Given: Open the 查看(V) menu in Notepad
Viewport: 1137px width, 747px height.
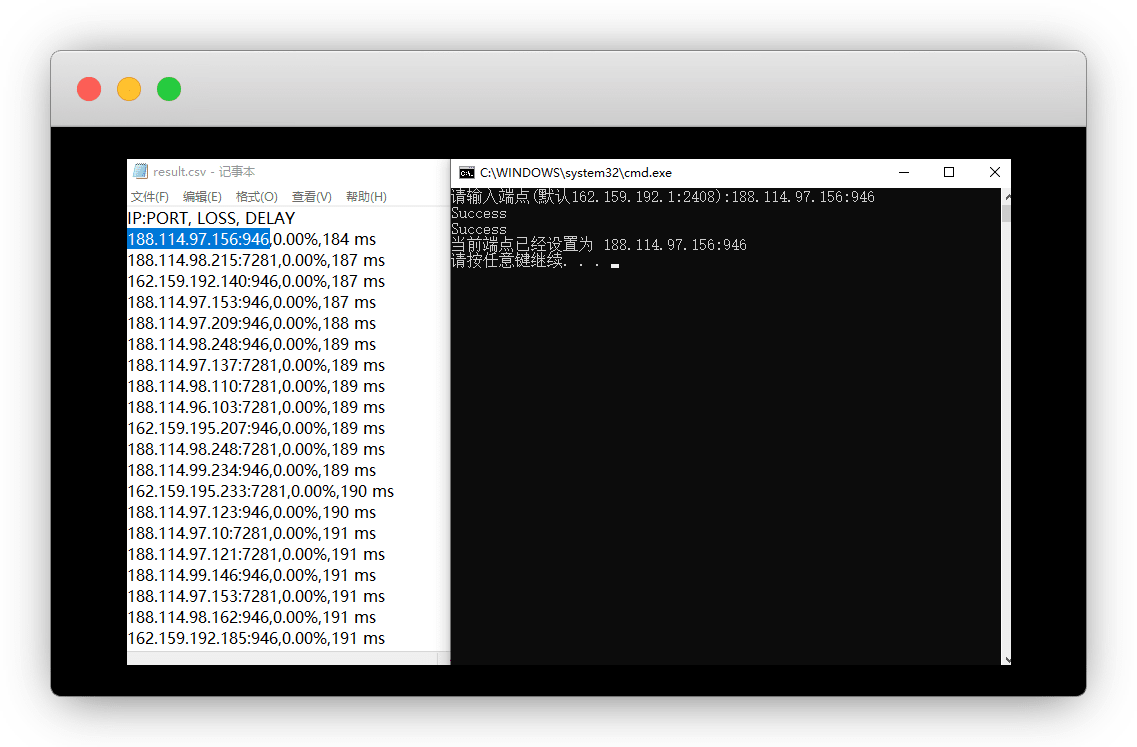Looking at the screenshot, I should [311, 197].
